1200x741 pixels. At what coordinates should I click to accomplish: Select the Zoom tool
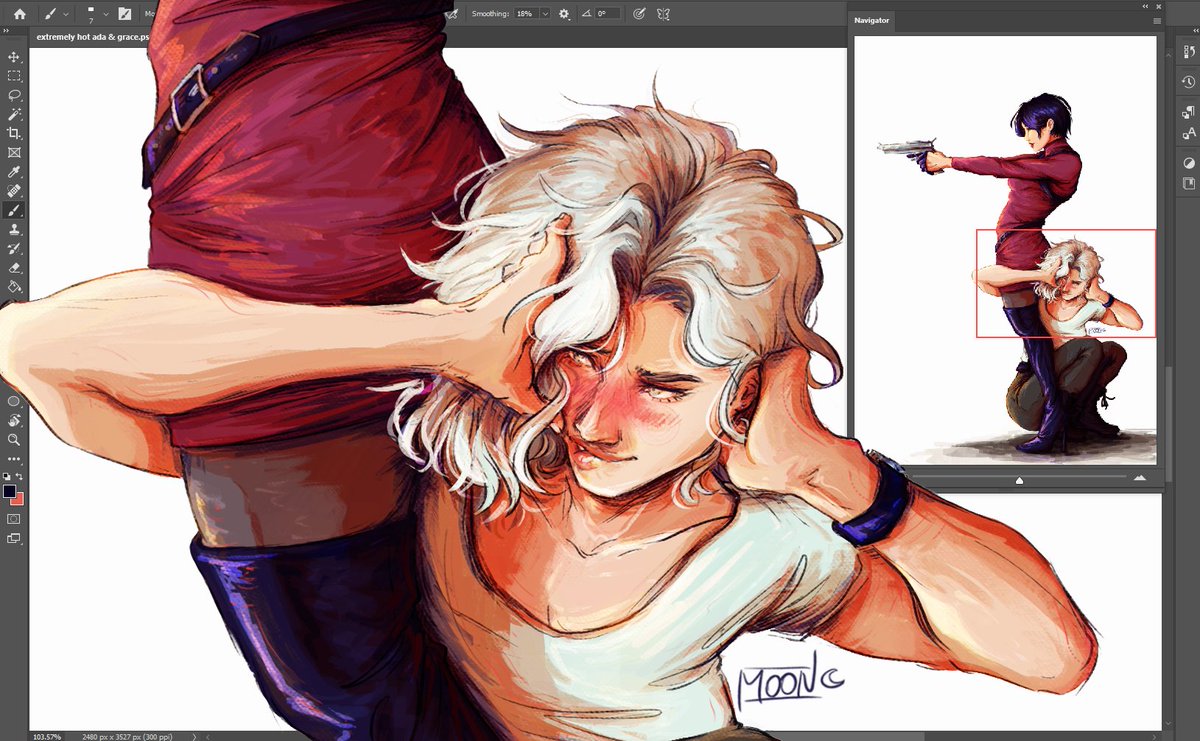(x=14, y=439)
